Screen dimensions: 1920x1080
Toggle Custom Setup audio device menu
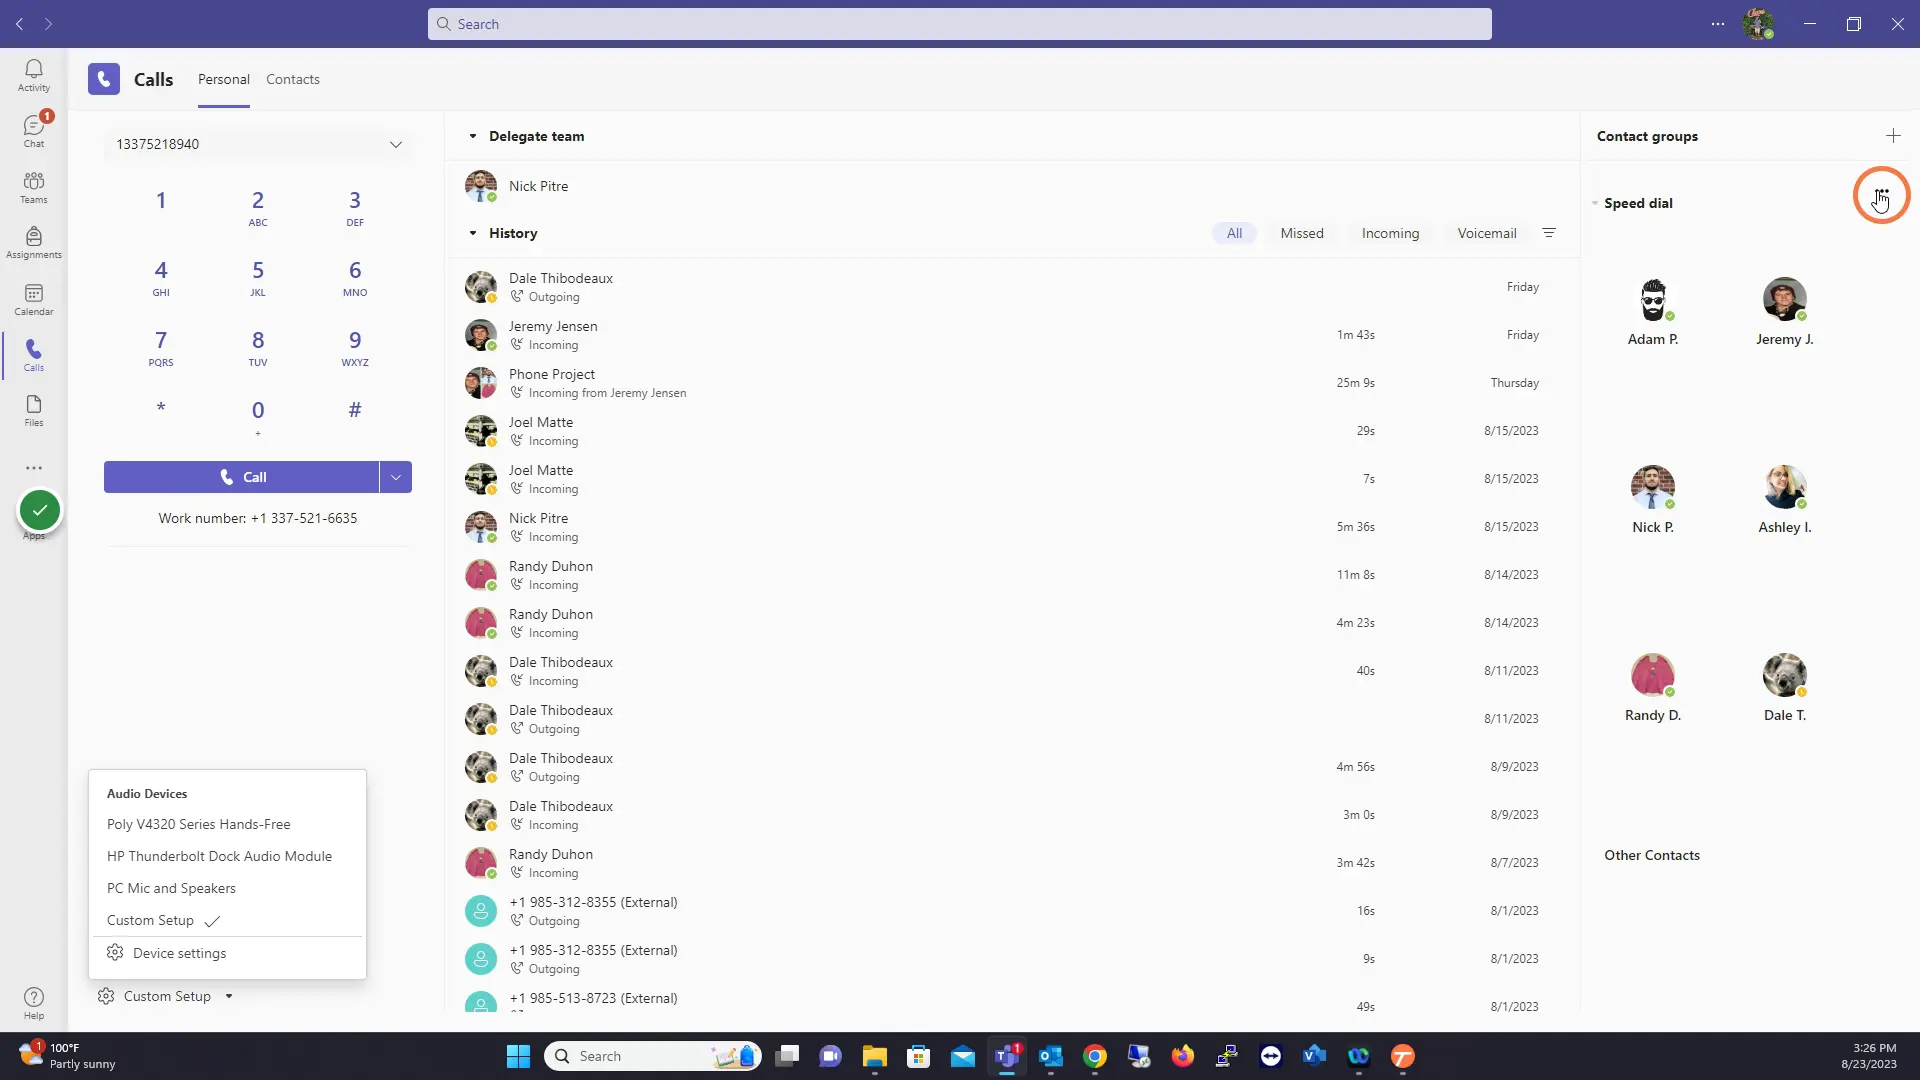coord(166,996)
